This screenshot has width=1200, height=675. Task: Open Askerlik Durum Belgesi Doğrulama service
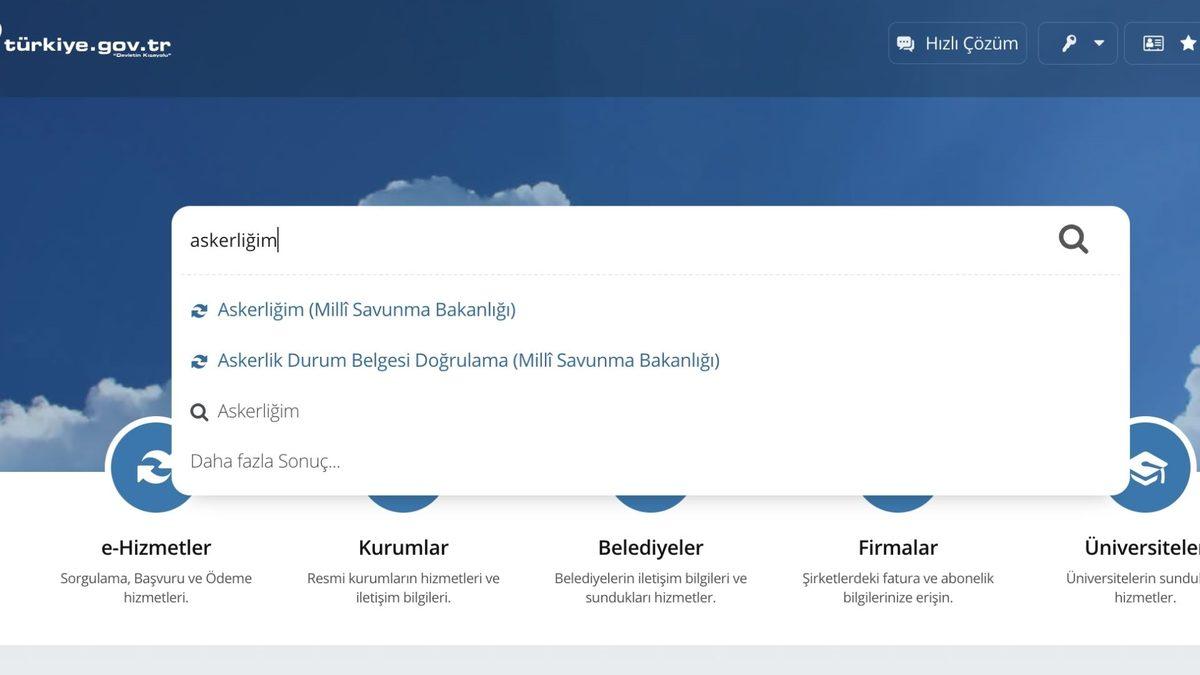pos(469,359)
